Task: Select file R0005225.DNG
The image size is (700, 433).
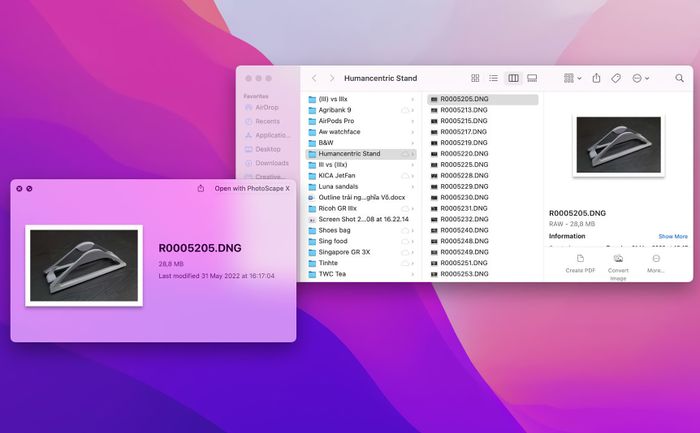Action: click(x=483, y=165)
